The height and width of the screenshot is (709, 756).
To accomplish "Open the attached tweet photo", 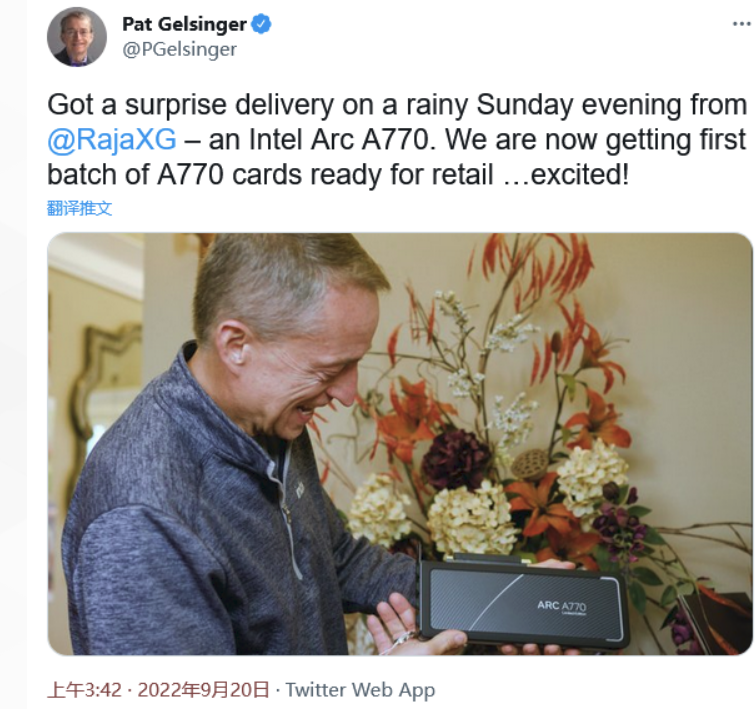I will 400,444.
